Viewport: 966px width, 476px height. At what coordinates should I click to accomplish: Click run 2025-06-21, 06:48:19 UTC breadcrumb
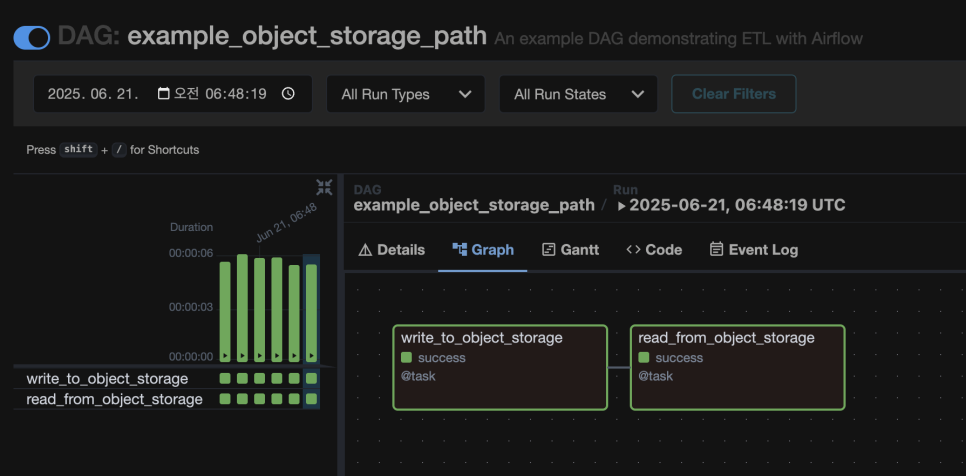pyautogui.click(x=731, y=205)
